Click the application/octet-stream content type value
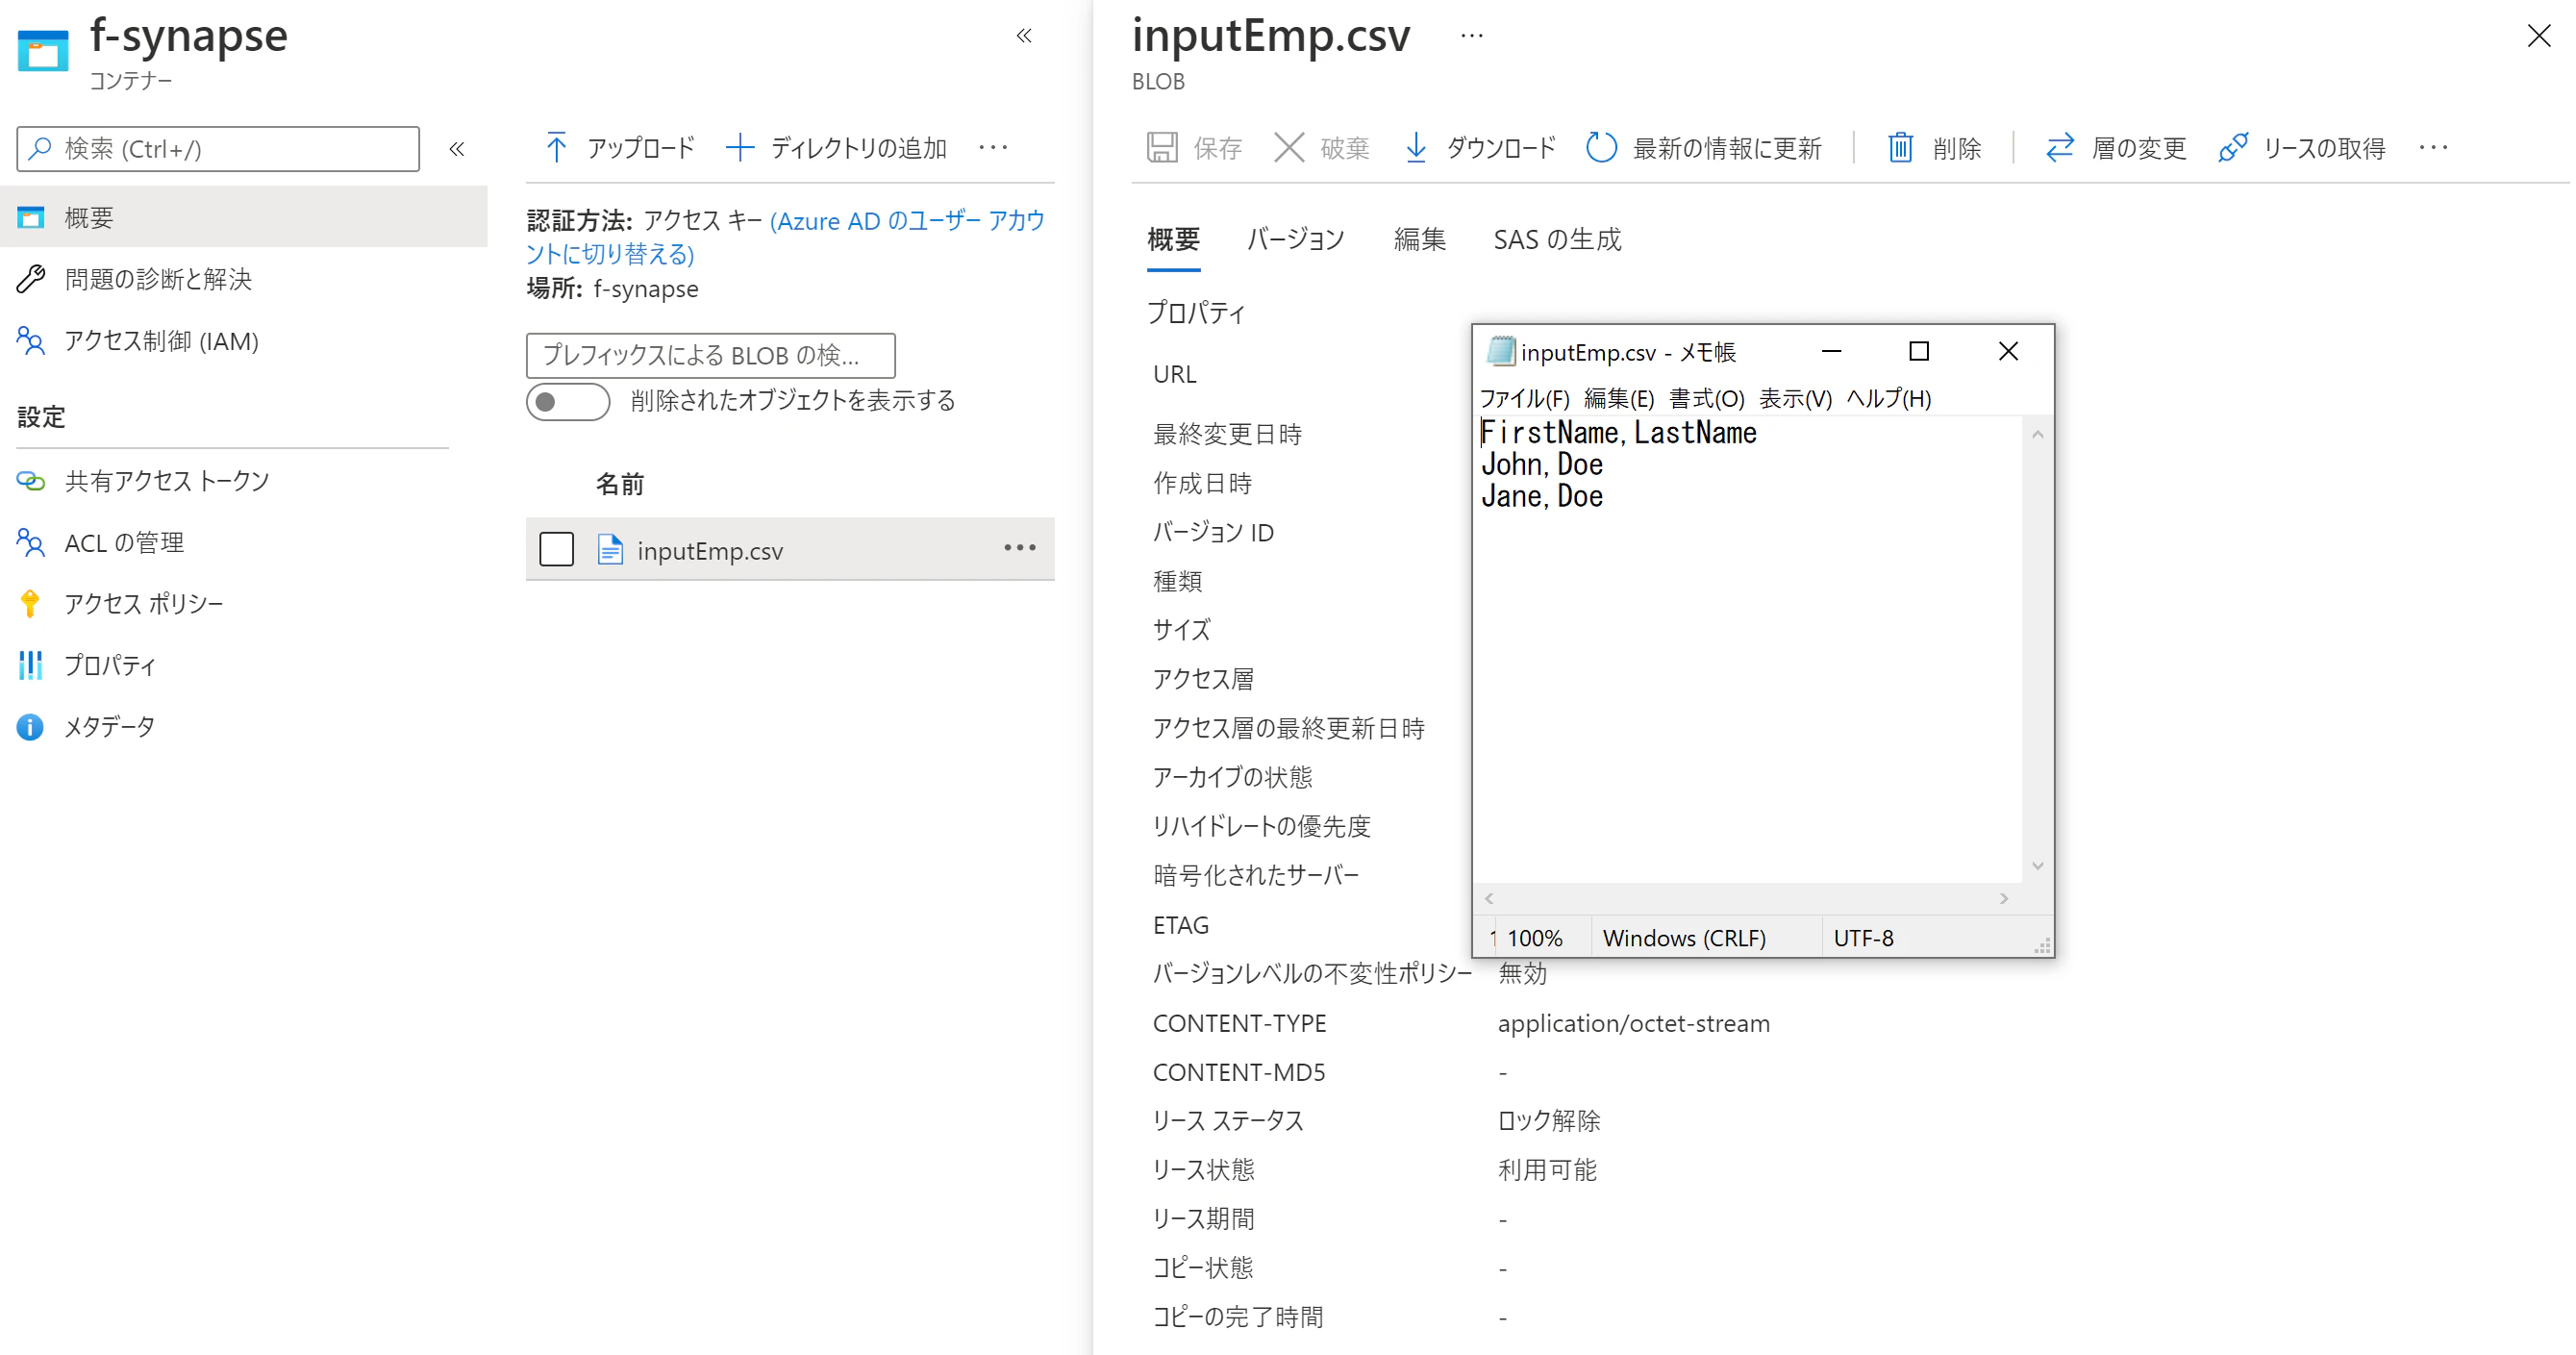2576x1355 pixels. point(1633,1024)
